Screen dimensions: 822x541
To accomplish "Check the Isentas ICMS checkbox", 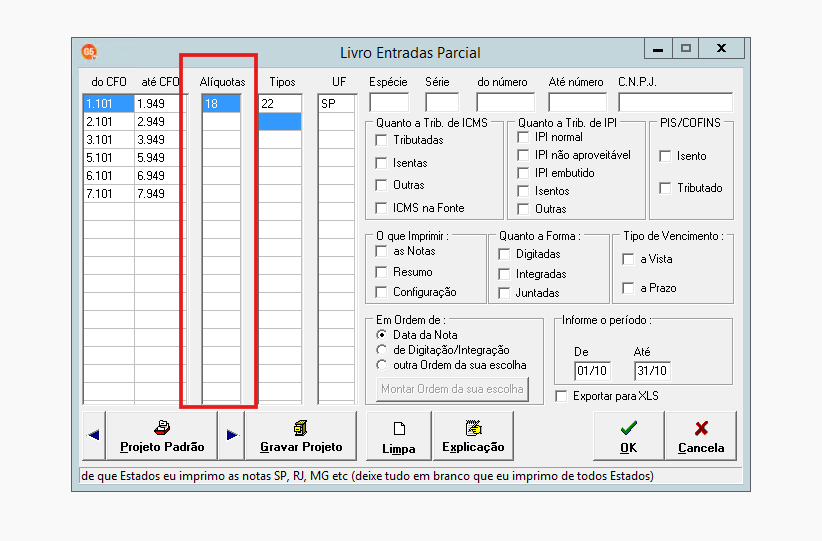I will (x=382, y=163).
